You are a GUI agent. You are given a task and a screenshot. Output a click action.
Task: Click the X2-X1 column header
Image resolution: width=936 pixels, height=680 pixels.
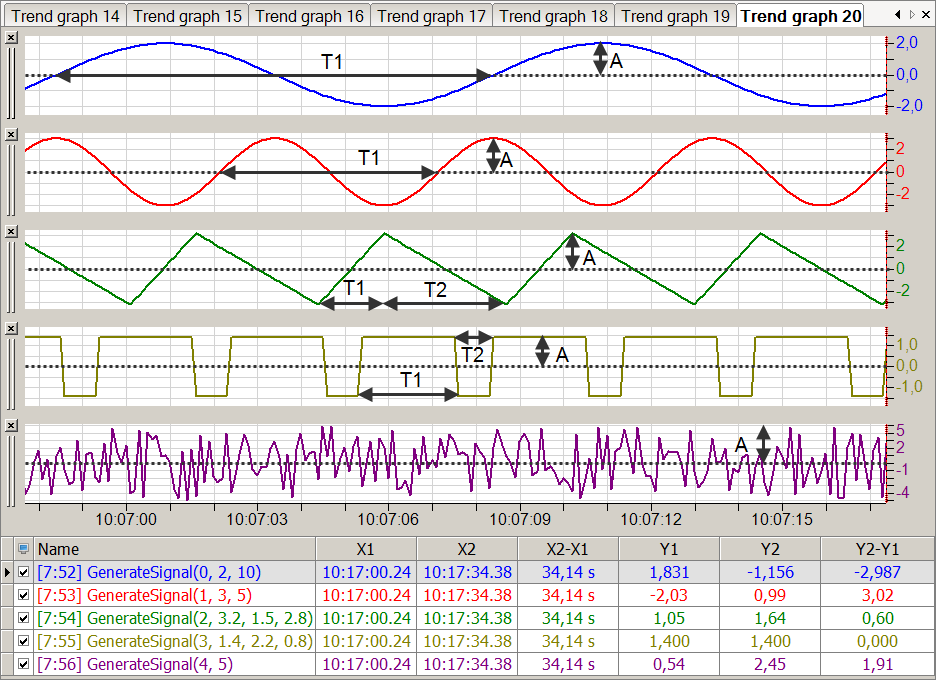(x=567, y=549)
